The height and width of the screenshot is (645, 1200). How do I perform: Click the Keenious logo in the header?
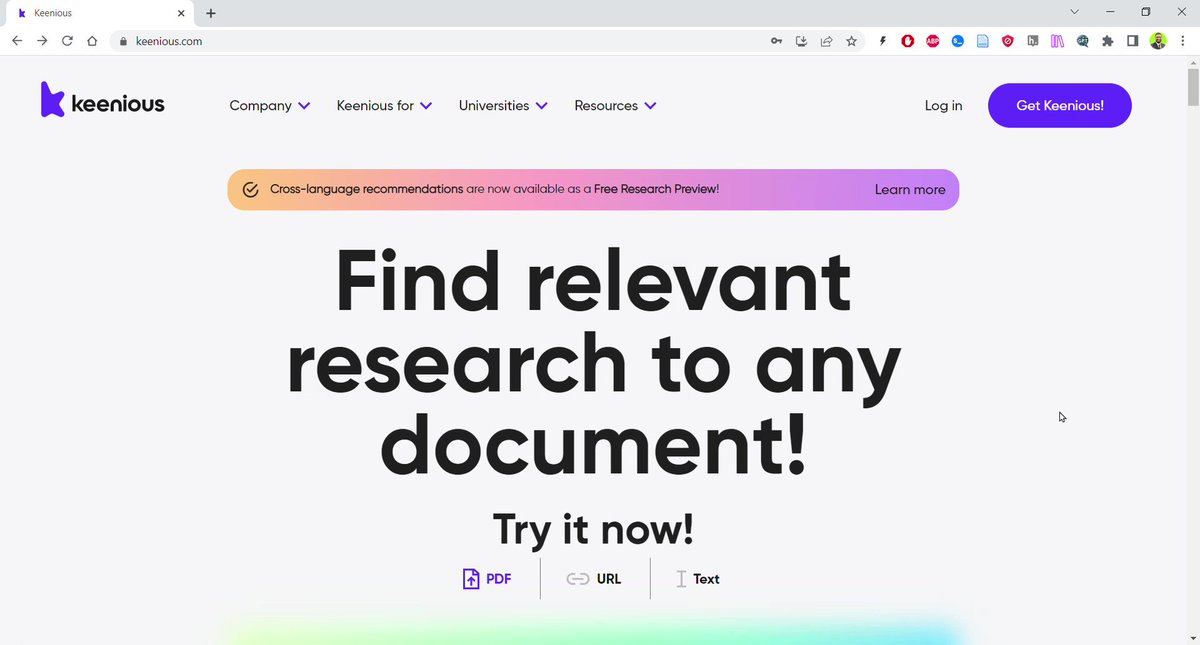[102, 101]
